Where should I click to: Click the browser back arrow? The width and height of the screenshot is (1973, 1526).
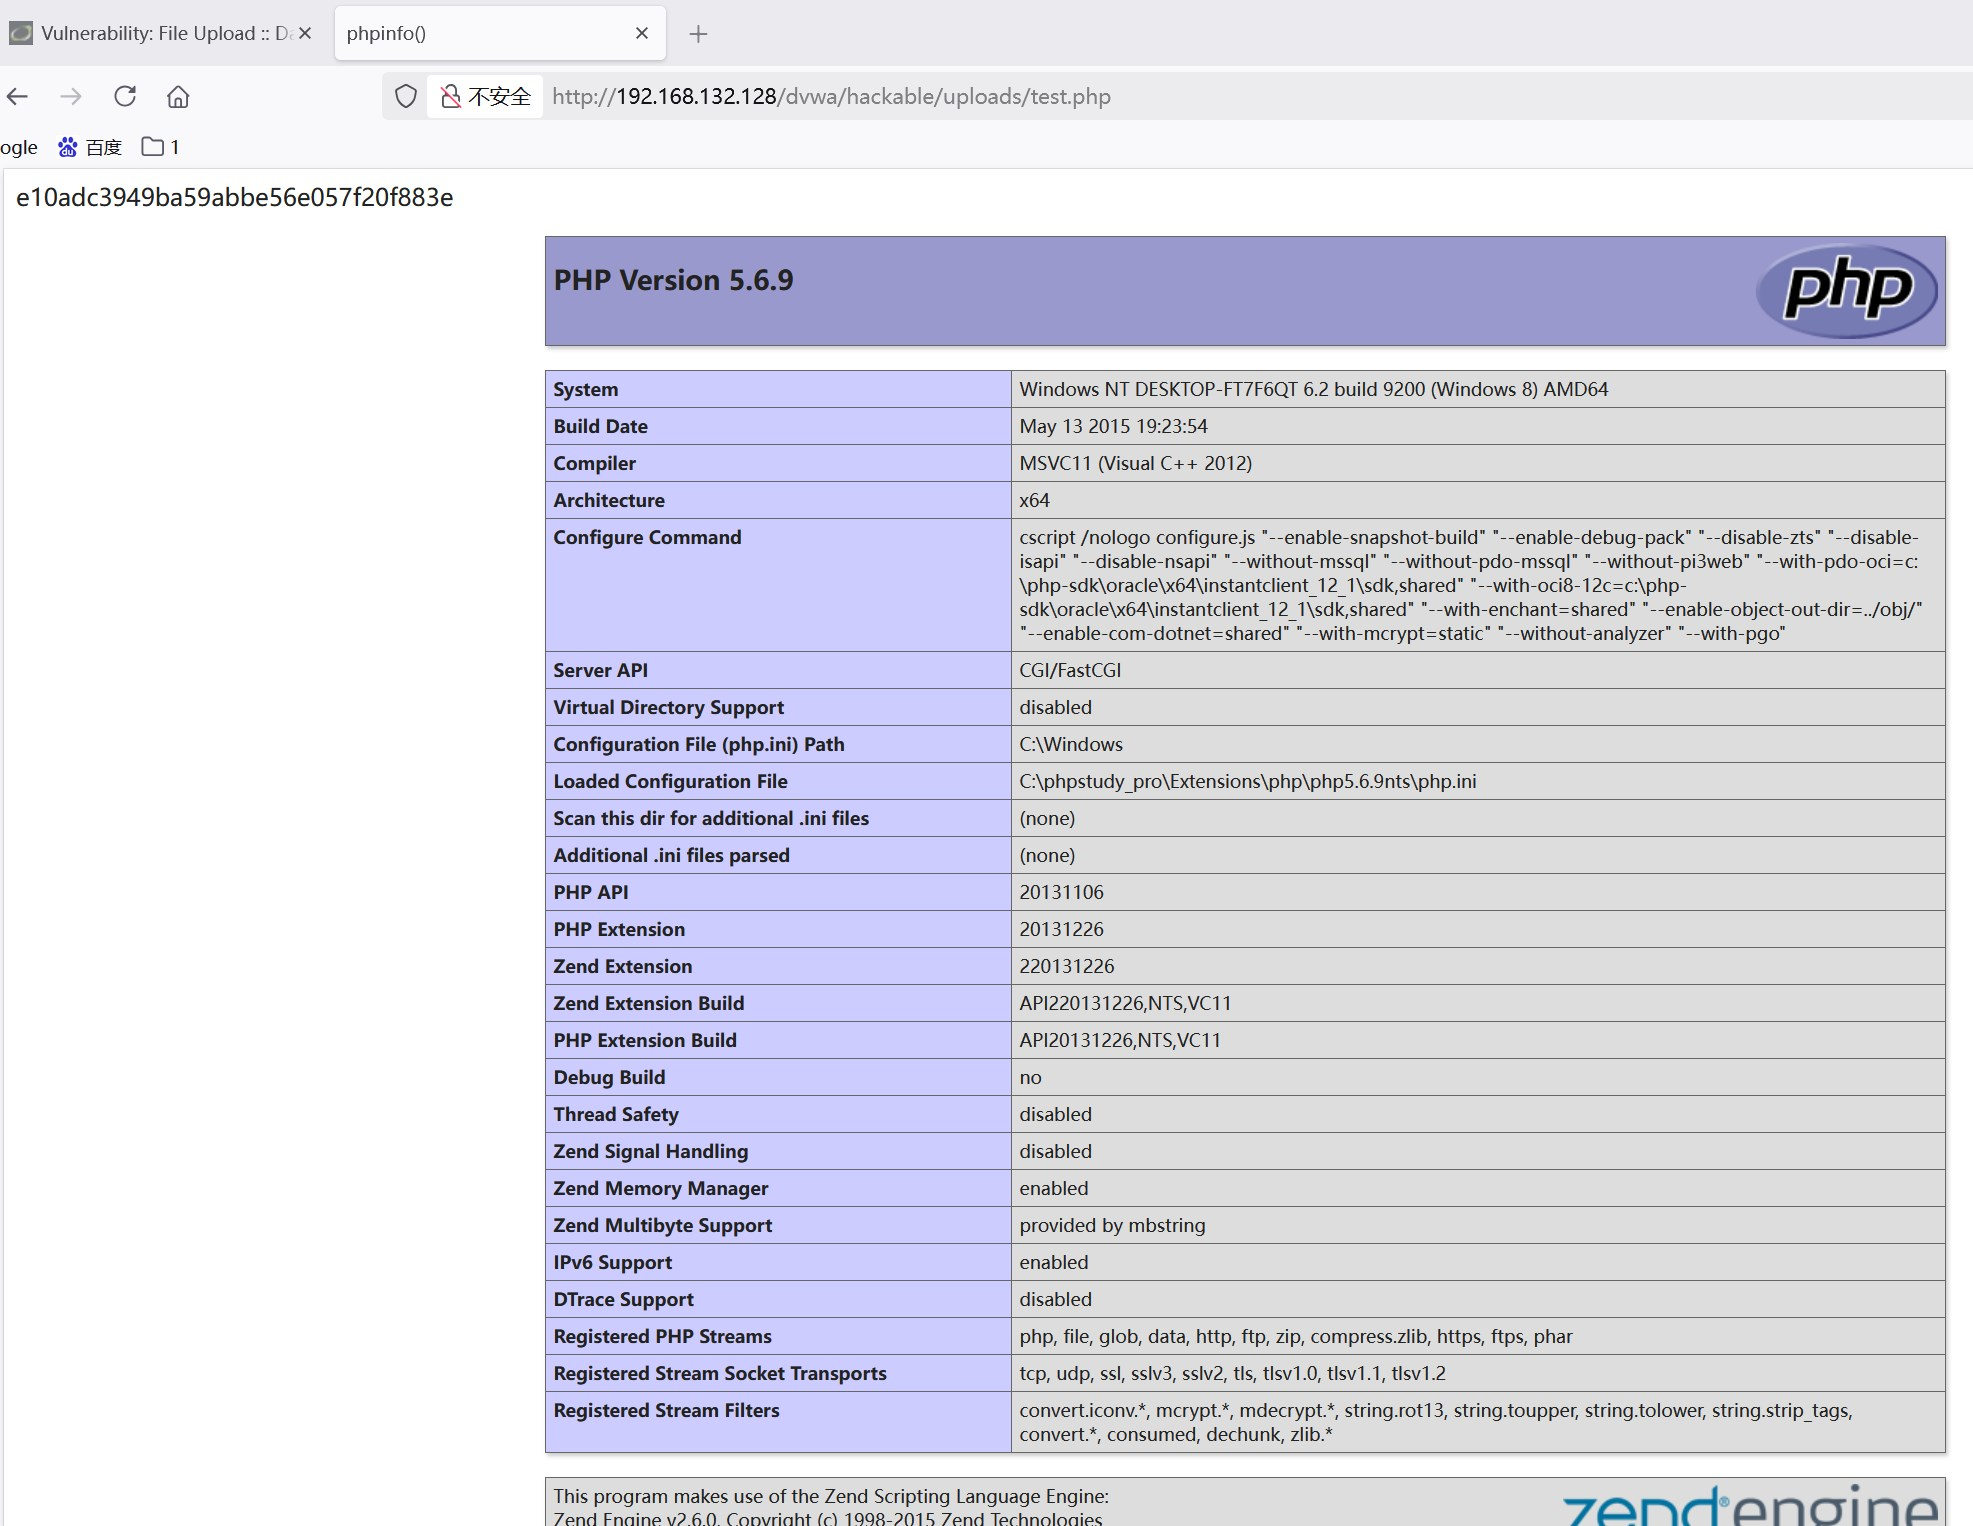(17, 96)
